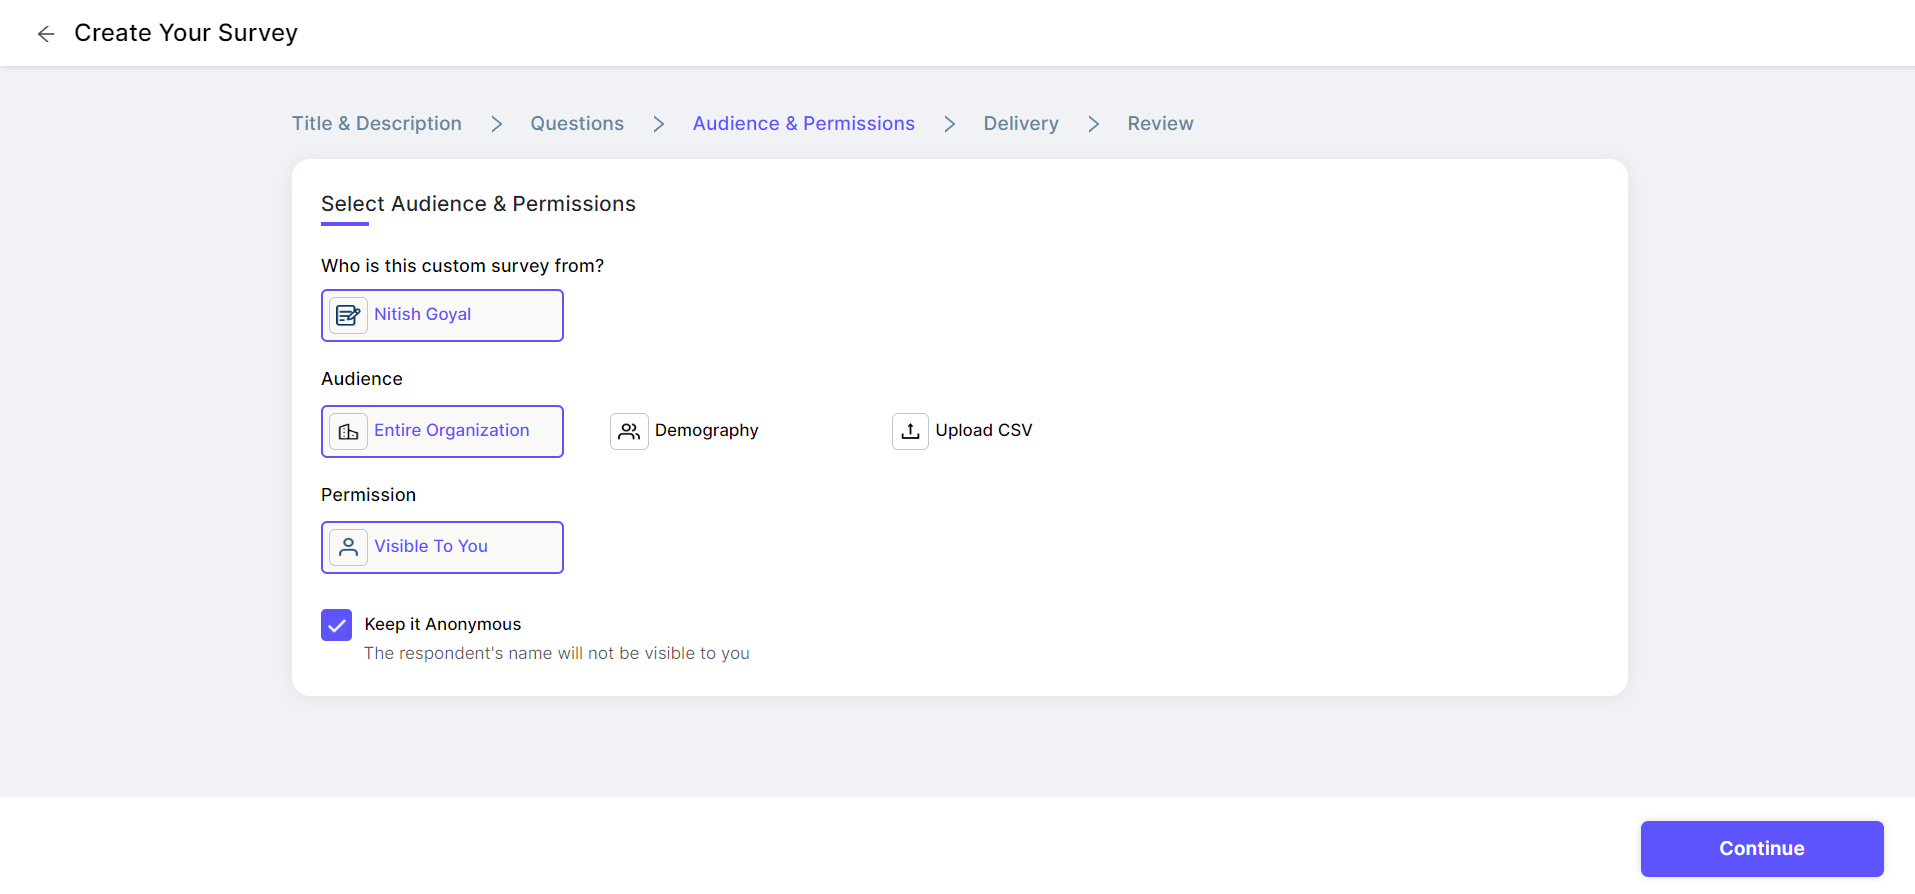Viewport: 1915px width, 894px height.
Task: Open the Nitish Goyal sender selector
Action: pyautogui.click(x=442, y=315)
